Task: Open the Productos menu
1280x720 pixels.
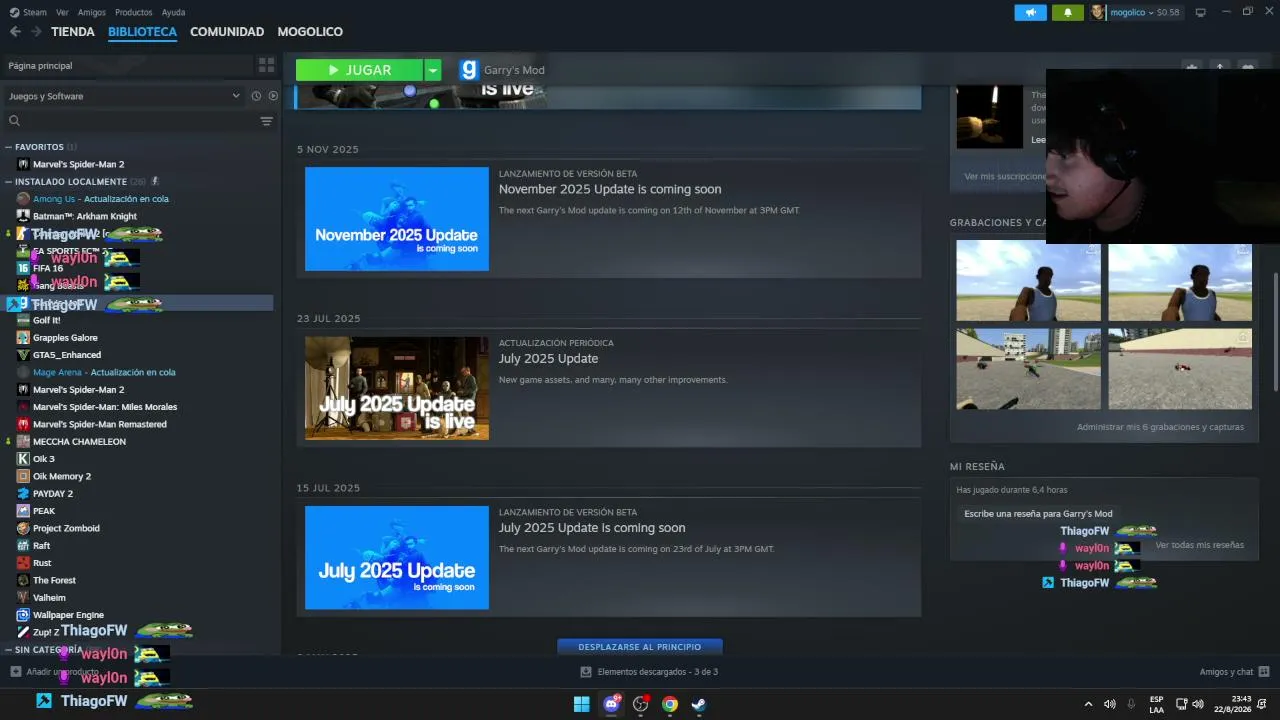Action: 133,12
